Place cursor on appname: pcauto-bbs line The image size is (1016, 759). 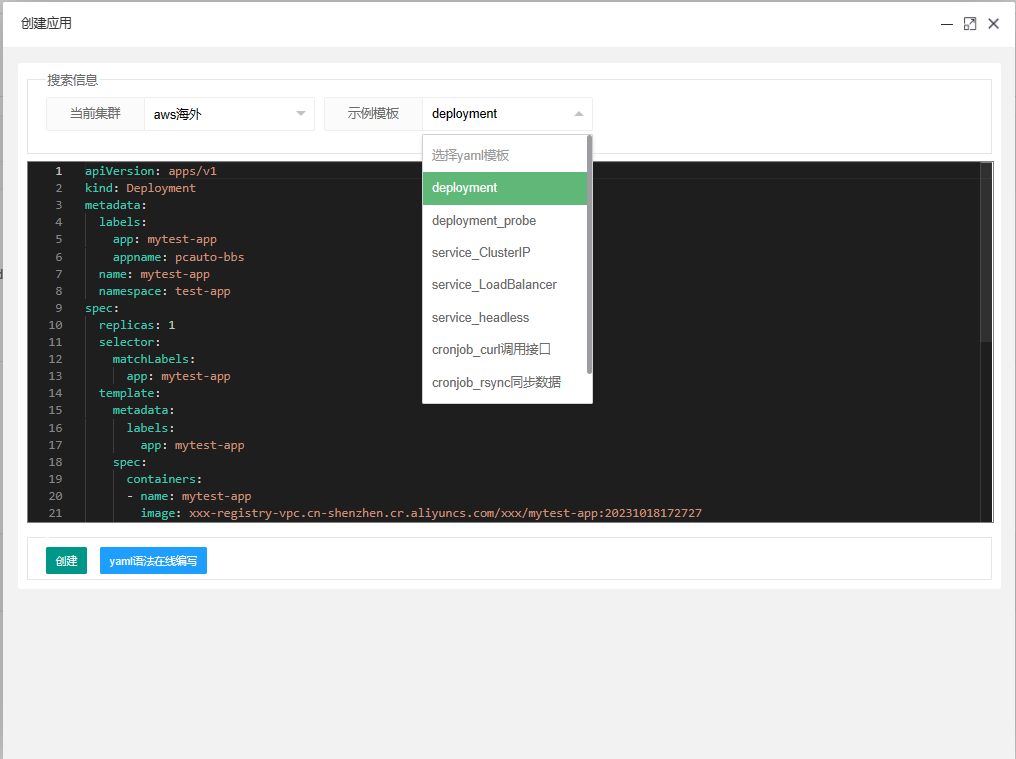(178, 257)
